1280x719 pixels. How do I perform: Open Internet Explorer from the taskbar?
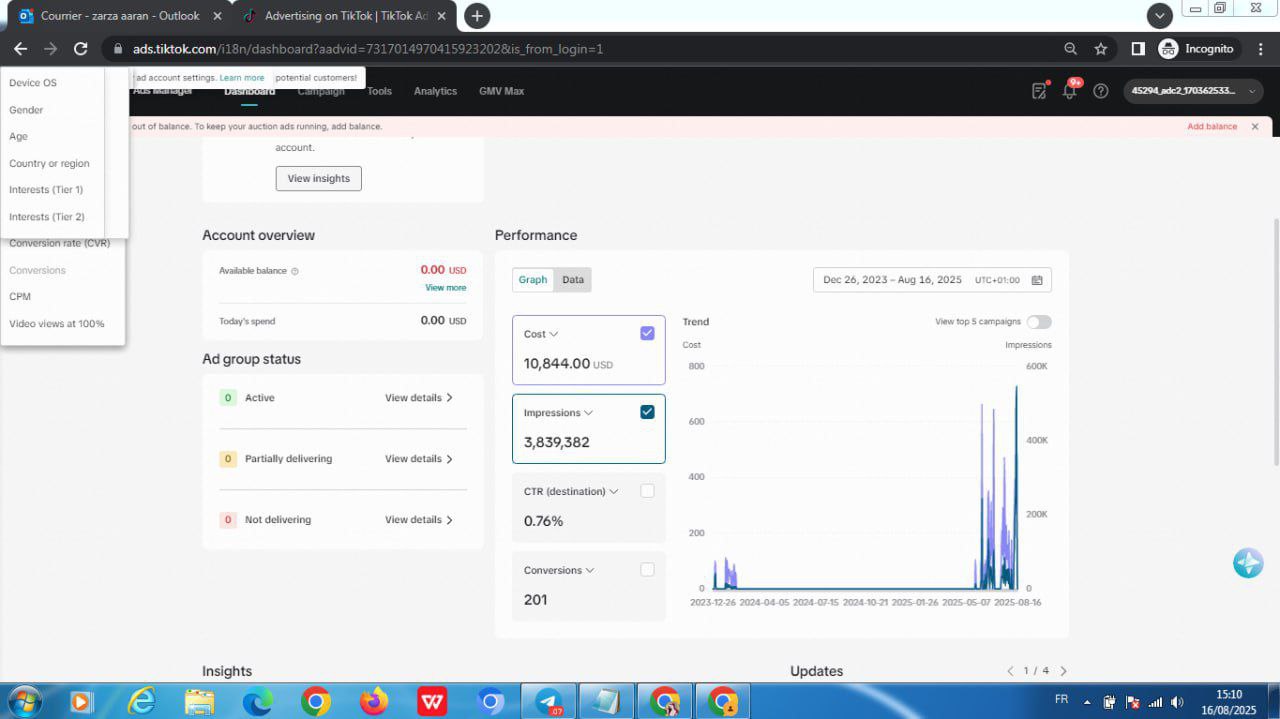[x=141, y=702]
